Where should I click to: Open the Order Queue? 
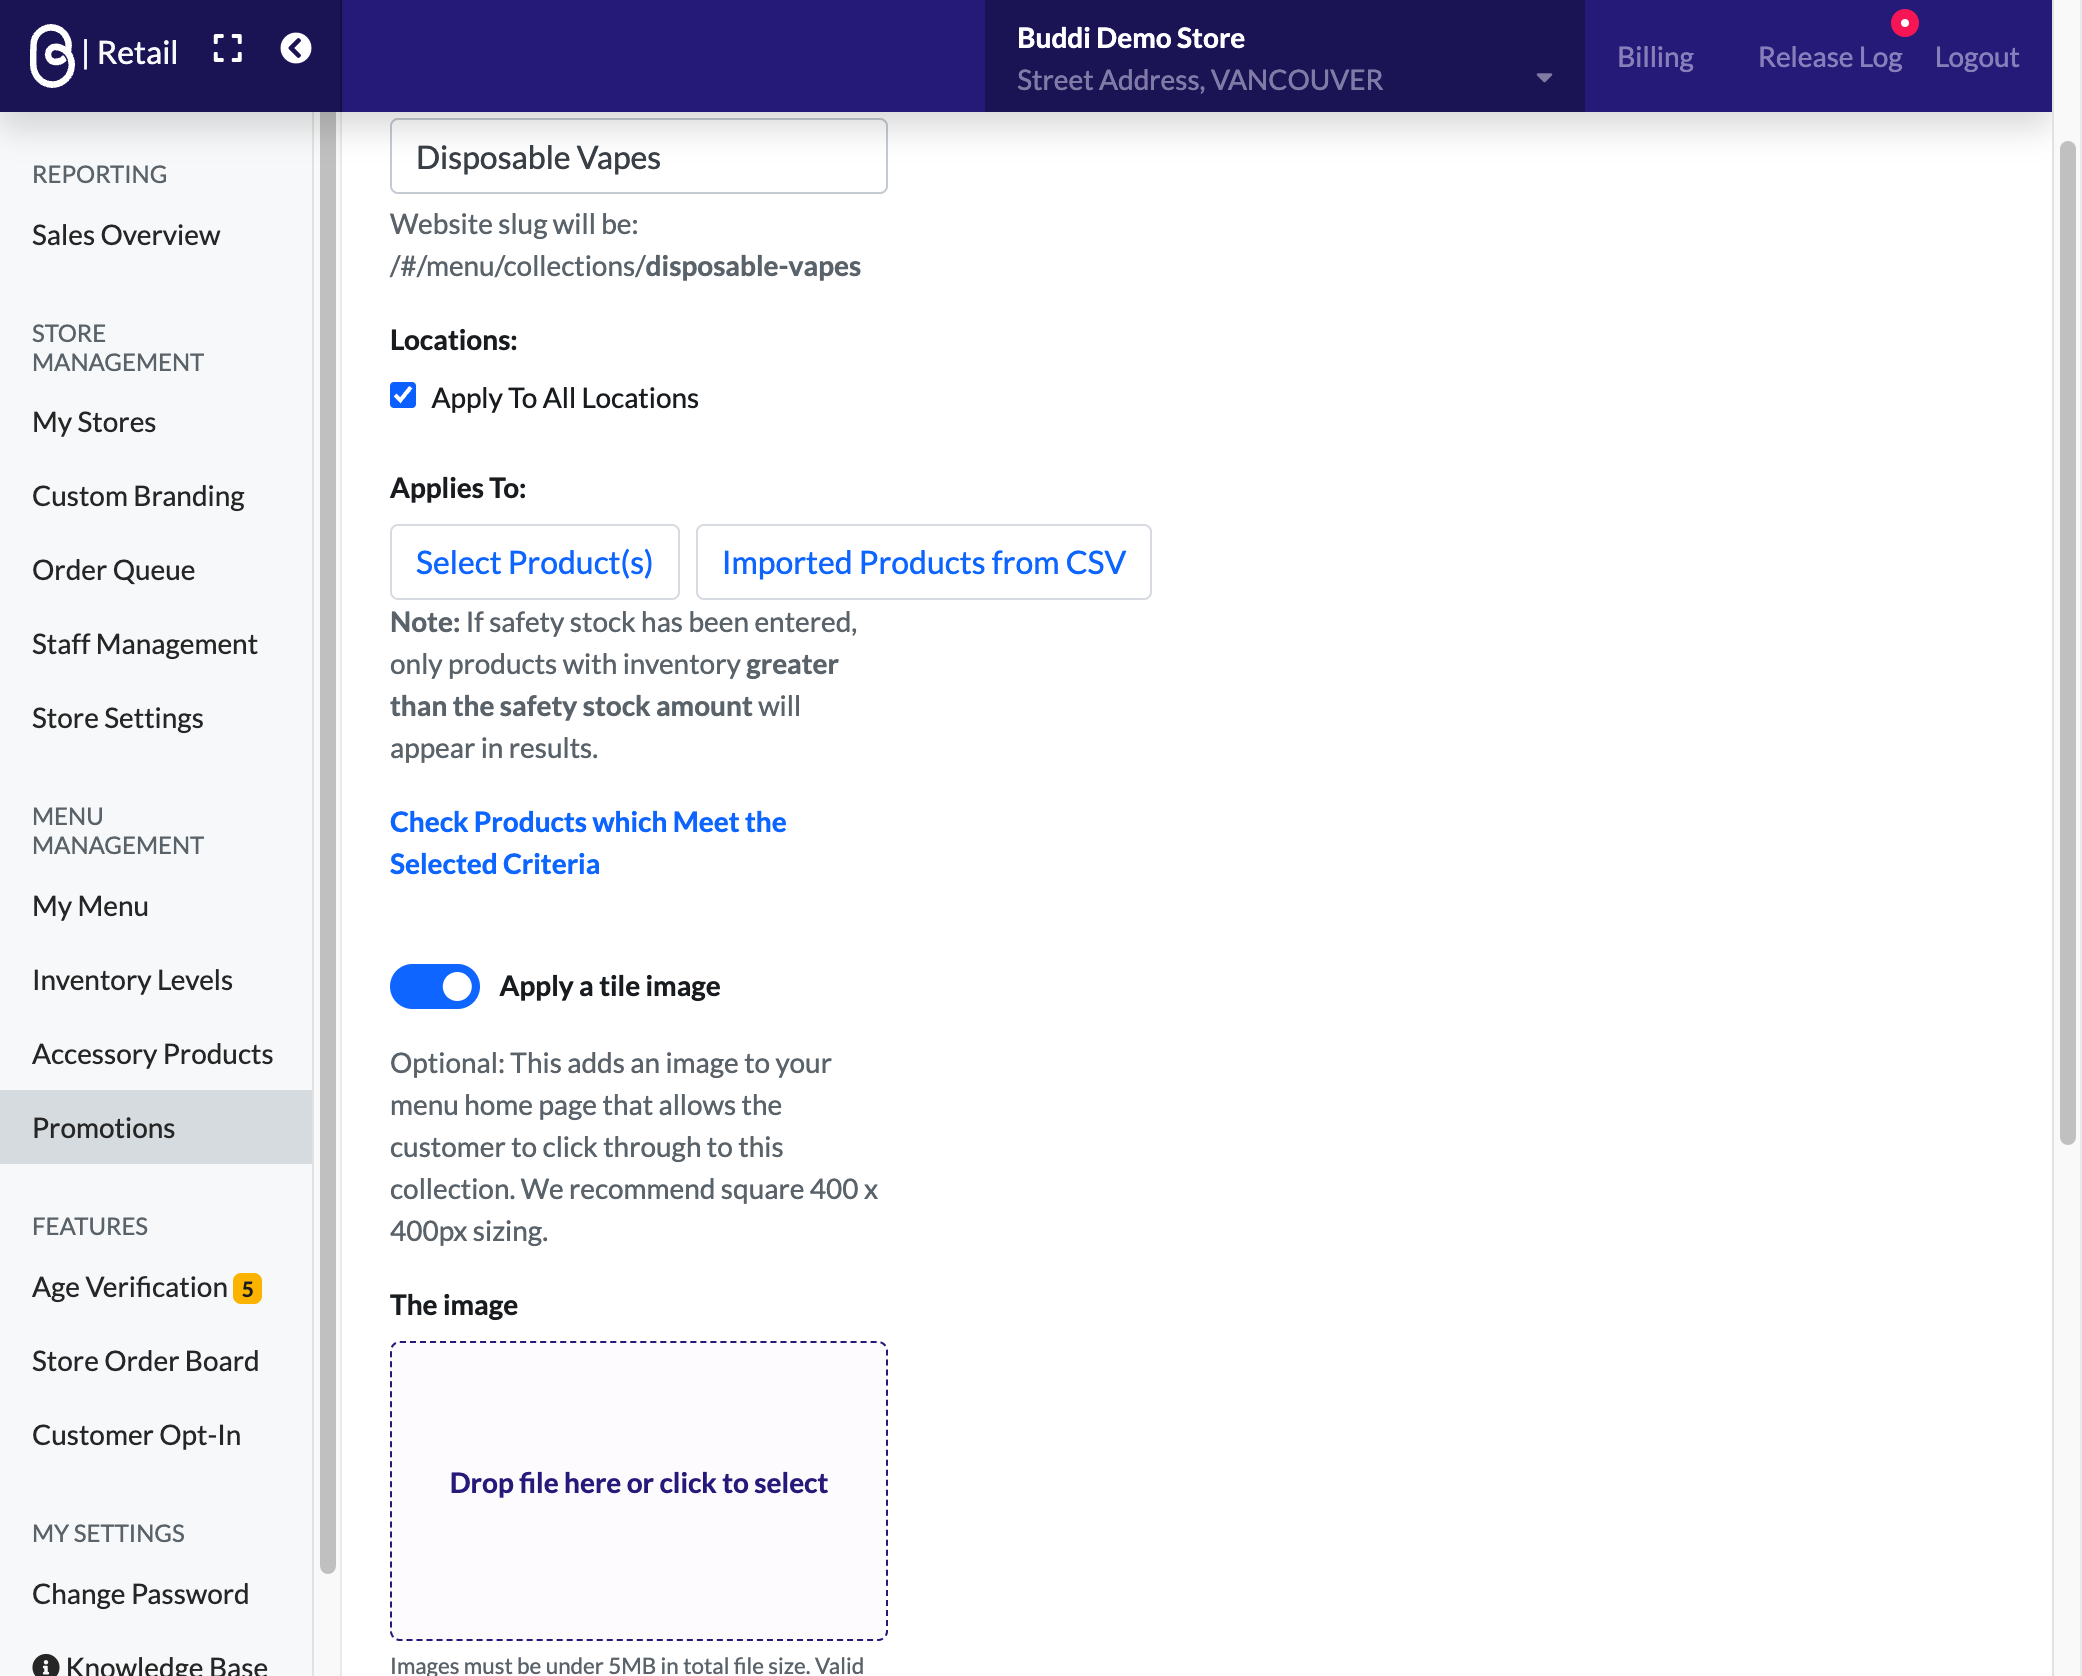tap(113, 570)
